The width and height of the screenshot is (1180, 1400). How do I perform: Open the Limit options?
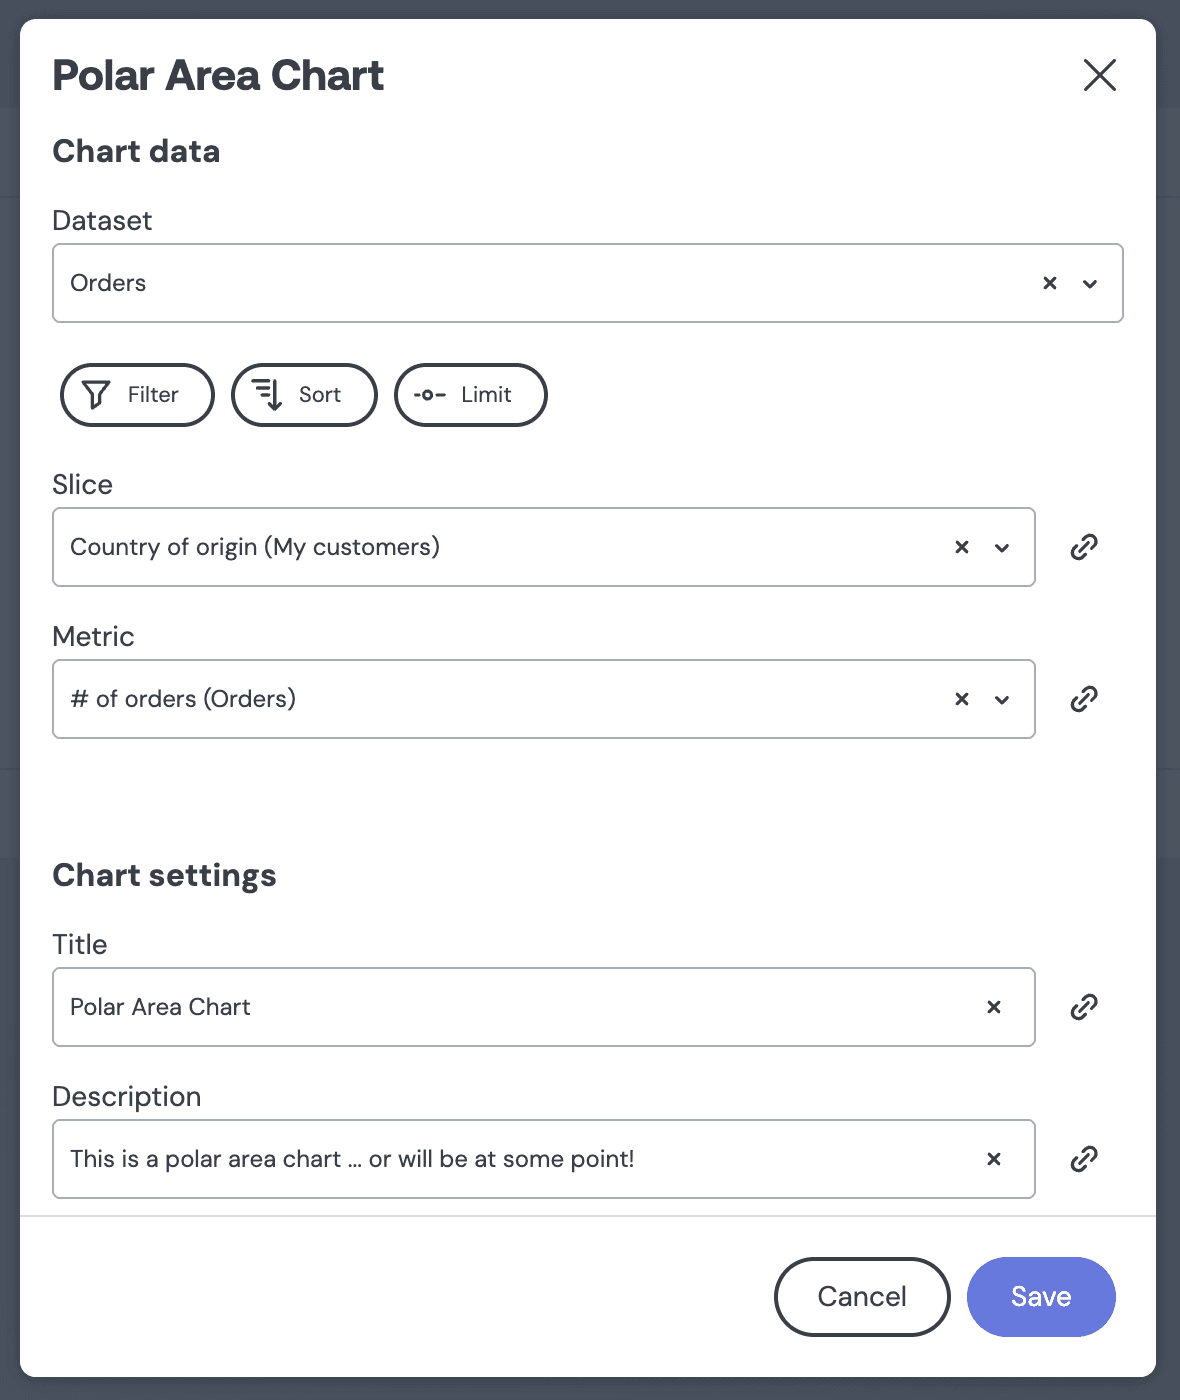[471, 395]
